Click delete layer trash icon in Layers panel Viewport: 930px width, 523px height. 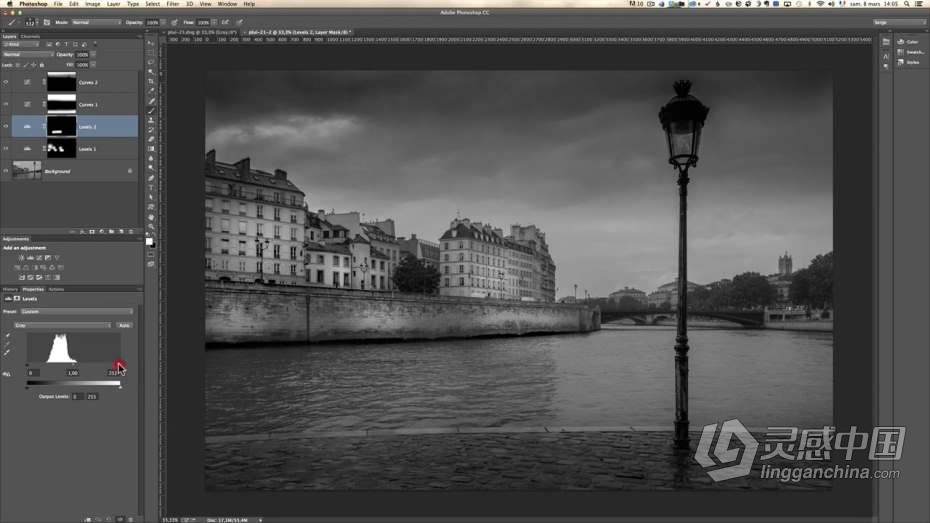click(x=130, y=231)
